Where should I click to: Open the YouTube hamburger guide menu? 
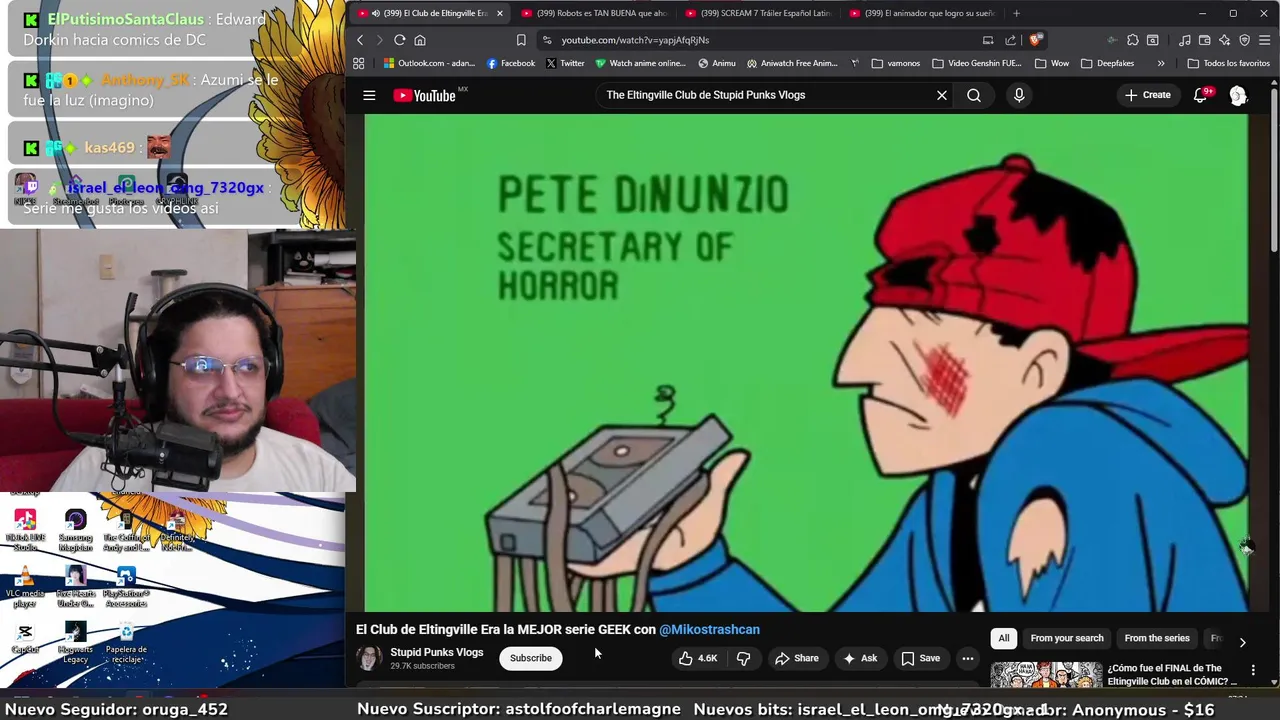coord(369,95)
